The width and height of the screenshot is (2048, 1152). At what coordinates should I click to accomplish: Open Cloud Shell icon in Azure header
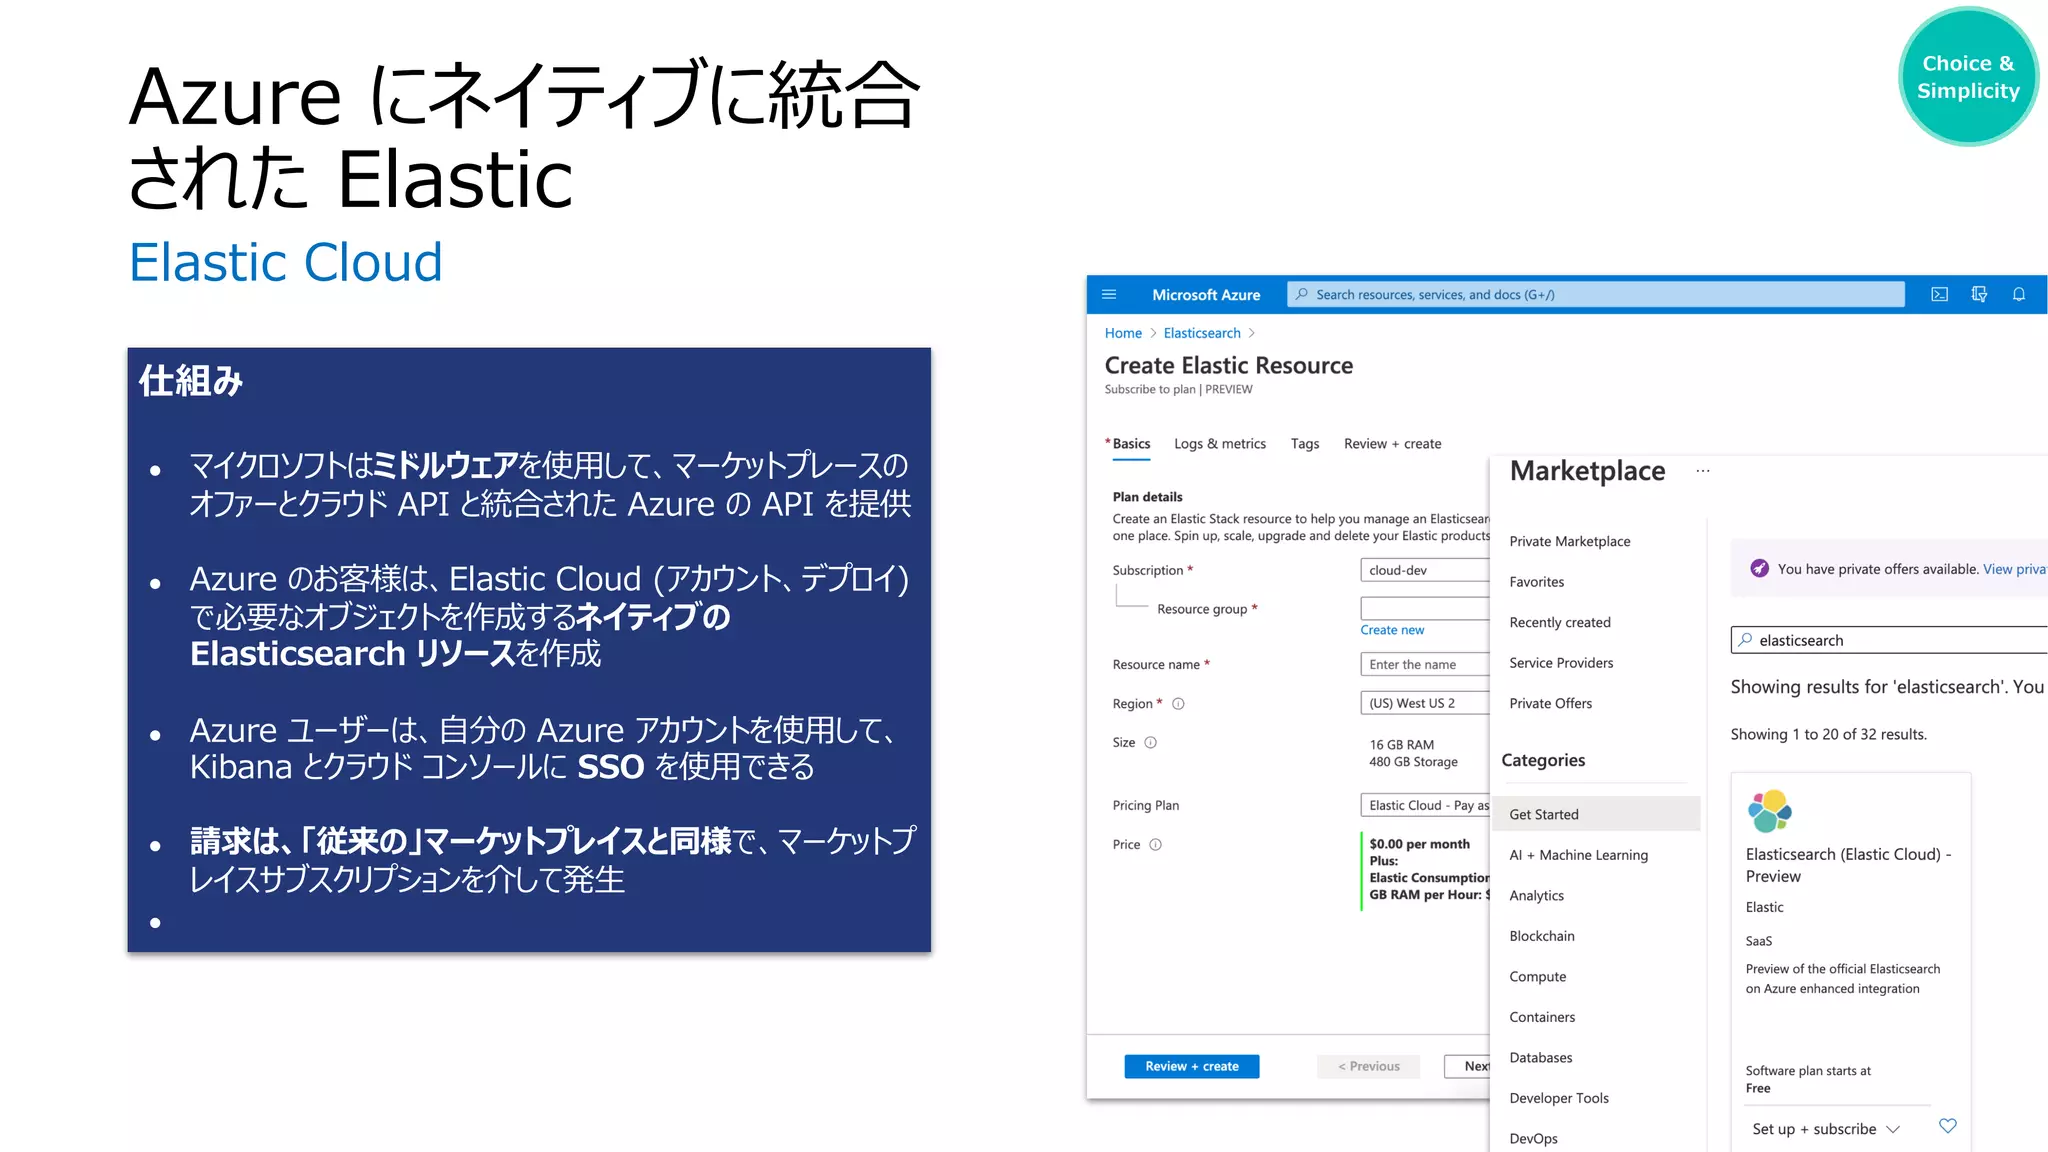click(x=1939, y=294)
